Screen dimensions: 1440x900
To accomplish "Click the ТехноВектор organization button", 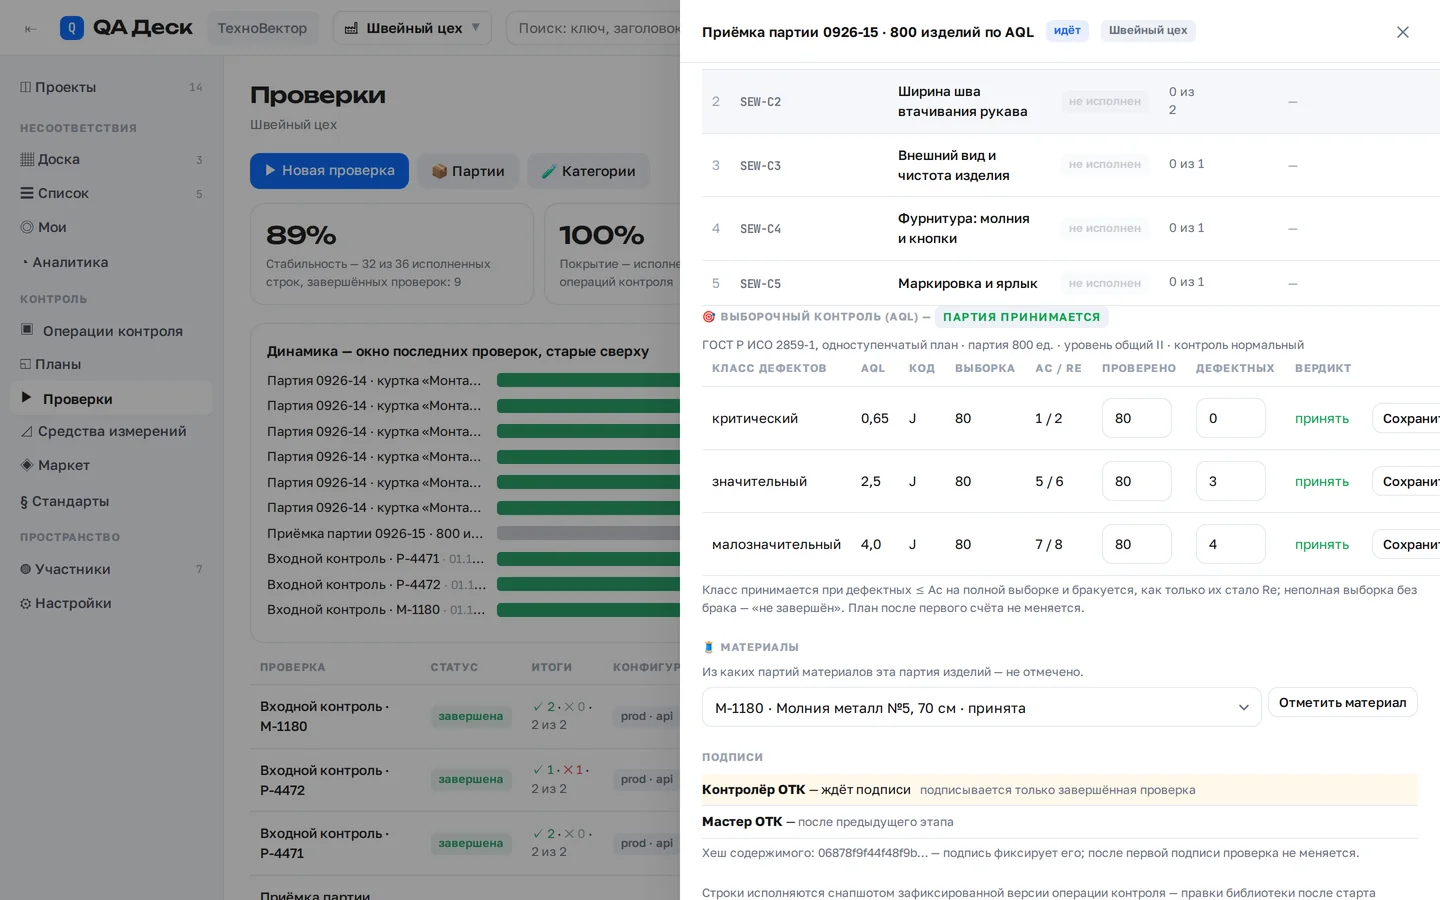I will pos(262,28).
